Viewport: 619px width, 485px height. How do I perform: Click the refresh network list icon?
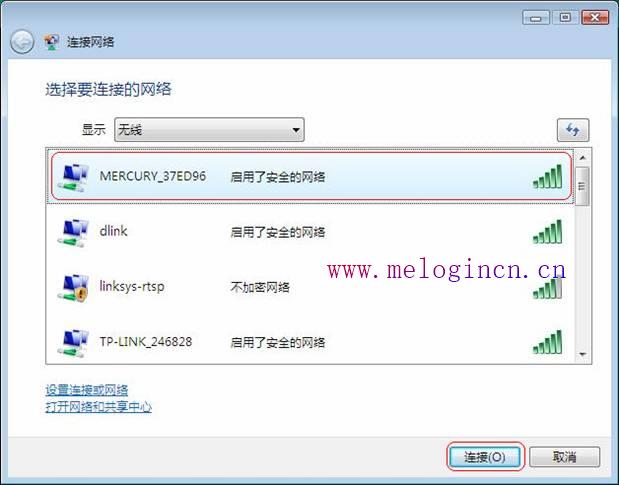(x=573, y=130)
